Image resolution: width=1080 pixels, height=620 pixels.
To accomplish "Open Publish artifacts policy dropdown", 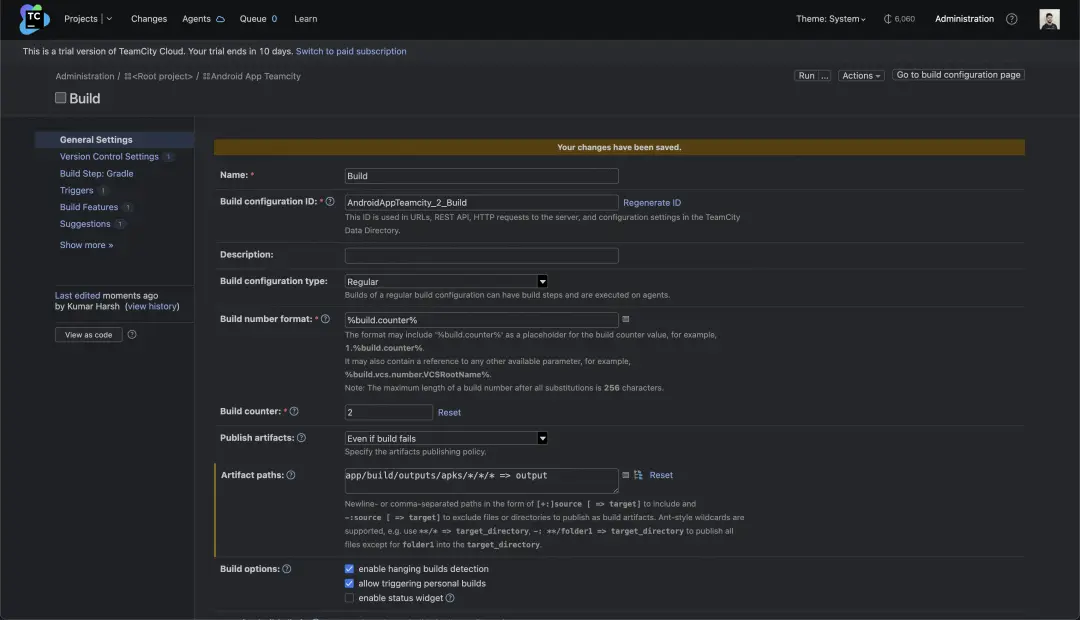I will pyautogui.click(x=446, y=438).
